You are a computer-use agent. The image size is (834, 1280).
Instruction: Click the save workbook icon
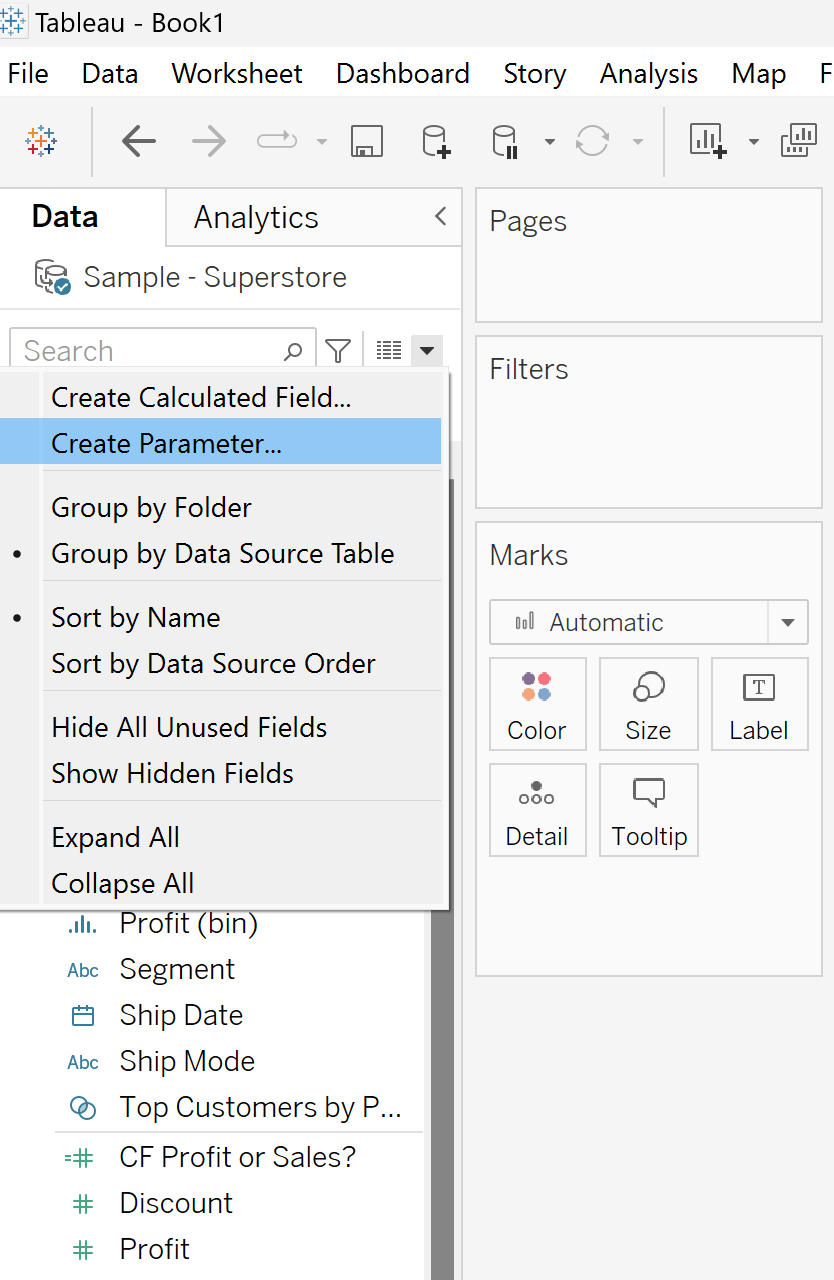pyautogui.click(x=367, y=142)
